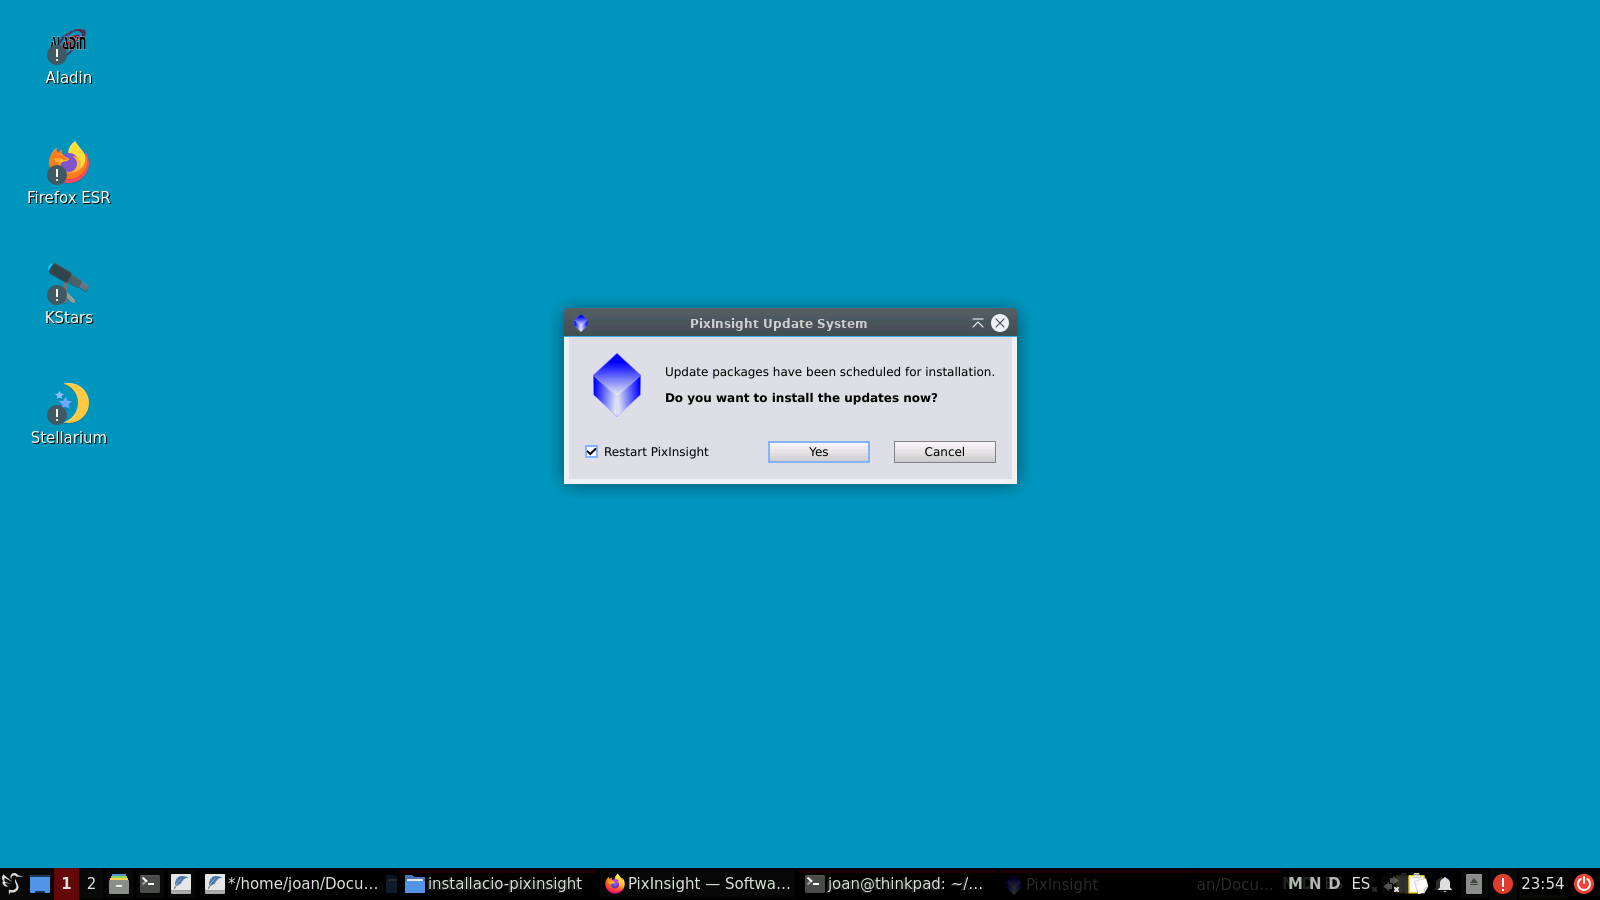
Task: Switch to workspace 1
Action: 66,884
